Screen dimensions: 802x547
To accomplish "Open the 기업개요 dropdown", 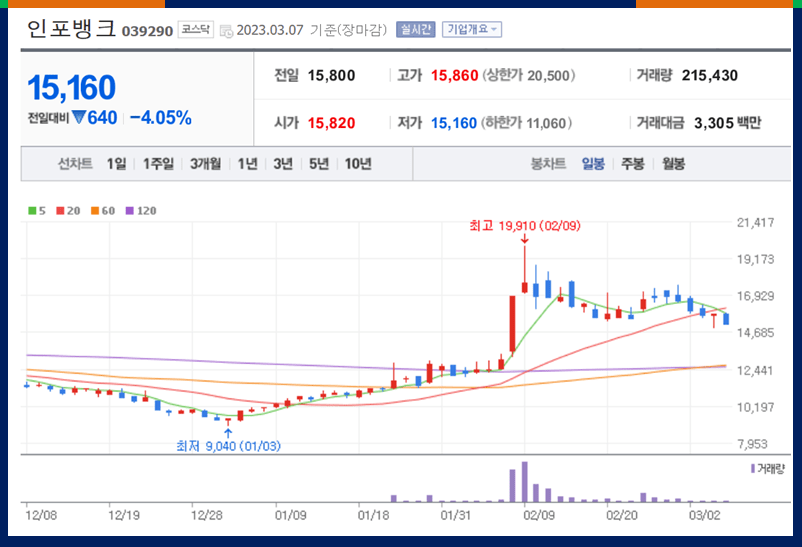I will [x=472, y=30].
